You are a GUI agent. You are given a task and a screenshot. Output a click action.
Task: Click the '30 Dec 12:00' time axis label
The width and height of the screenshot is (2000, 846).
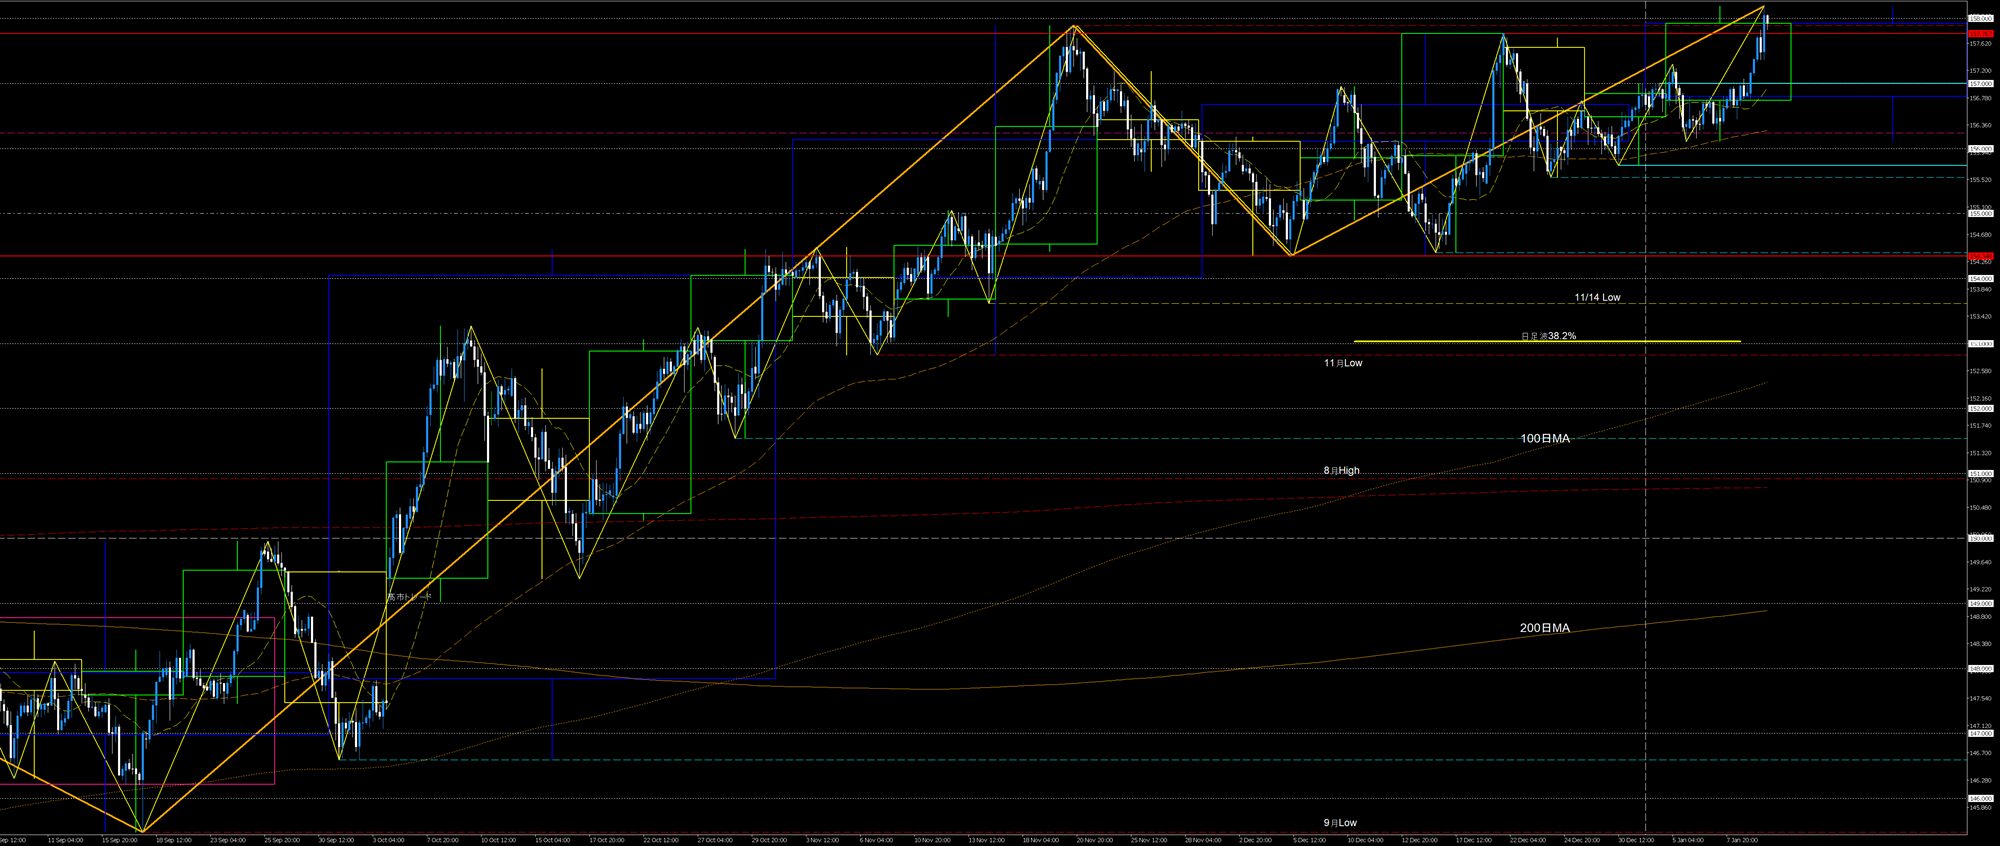[x=1637, y=840]
